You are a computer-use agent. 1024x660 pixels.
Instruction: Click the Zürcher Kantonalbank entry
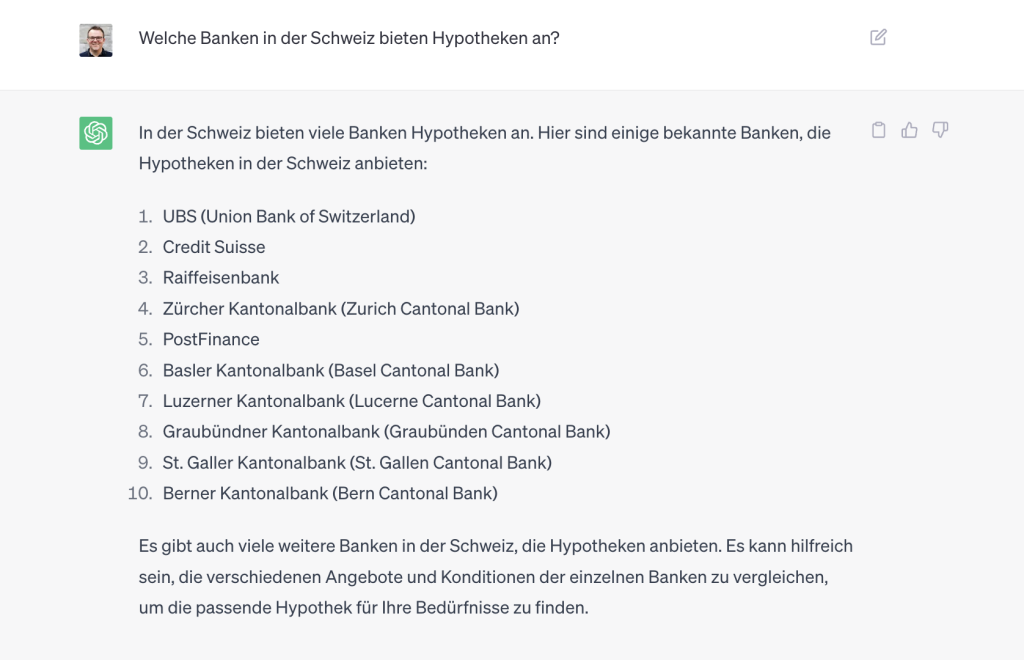[x=341, y=308]
